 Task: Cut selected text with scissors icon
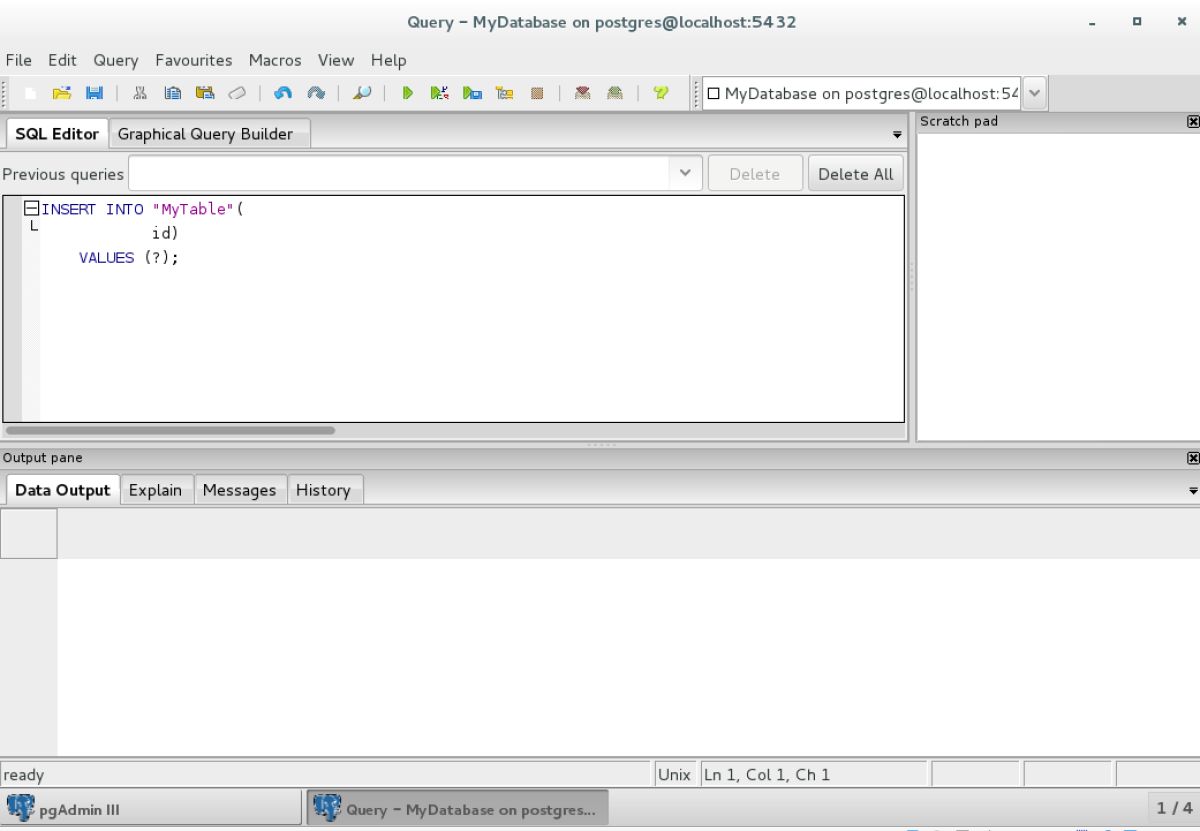(x=140, y=93)
